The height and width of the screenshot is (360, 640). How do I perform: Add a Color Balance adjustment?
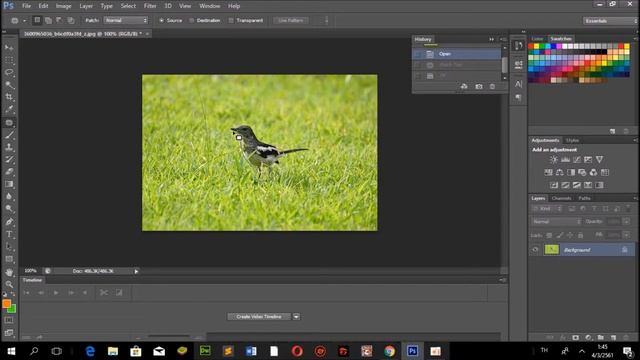[560, 172]
